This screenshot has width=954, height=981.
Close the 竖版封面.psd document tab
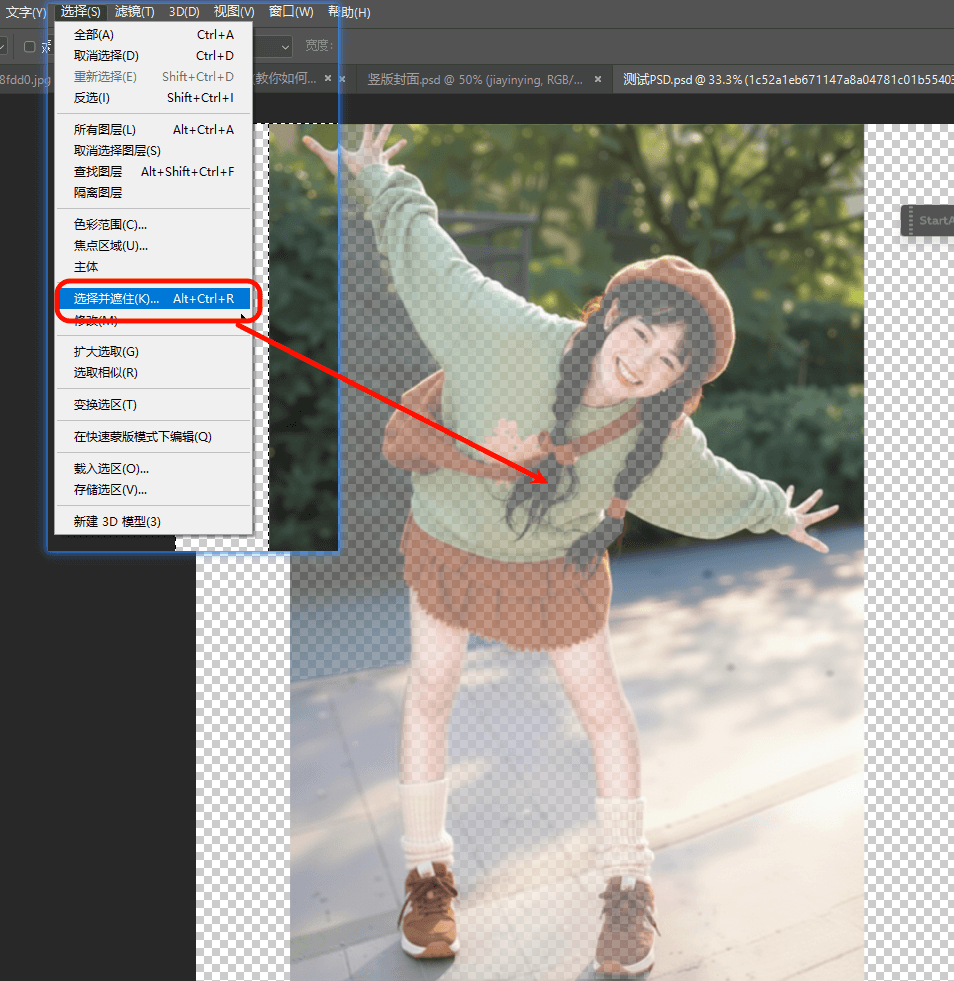tap(599, 79)
